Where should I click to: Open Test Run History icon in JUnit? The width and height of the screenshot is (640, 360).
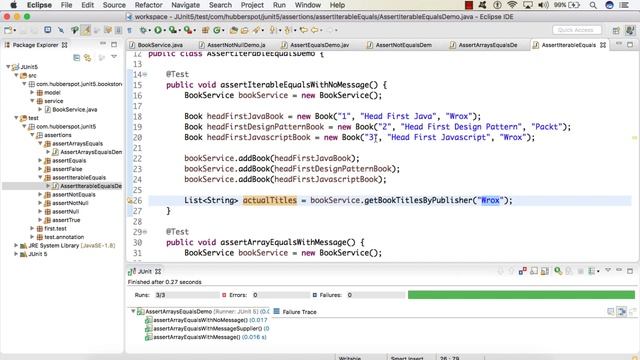[x=591, y=271]
